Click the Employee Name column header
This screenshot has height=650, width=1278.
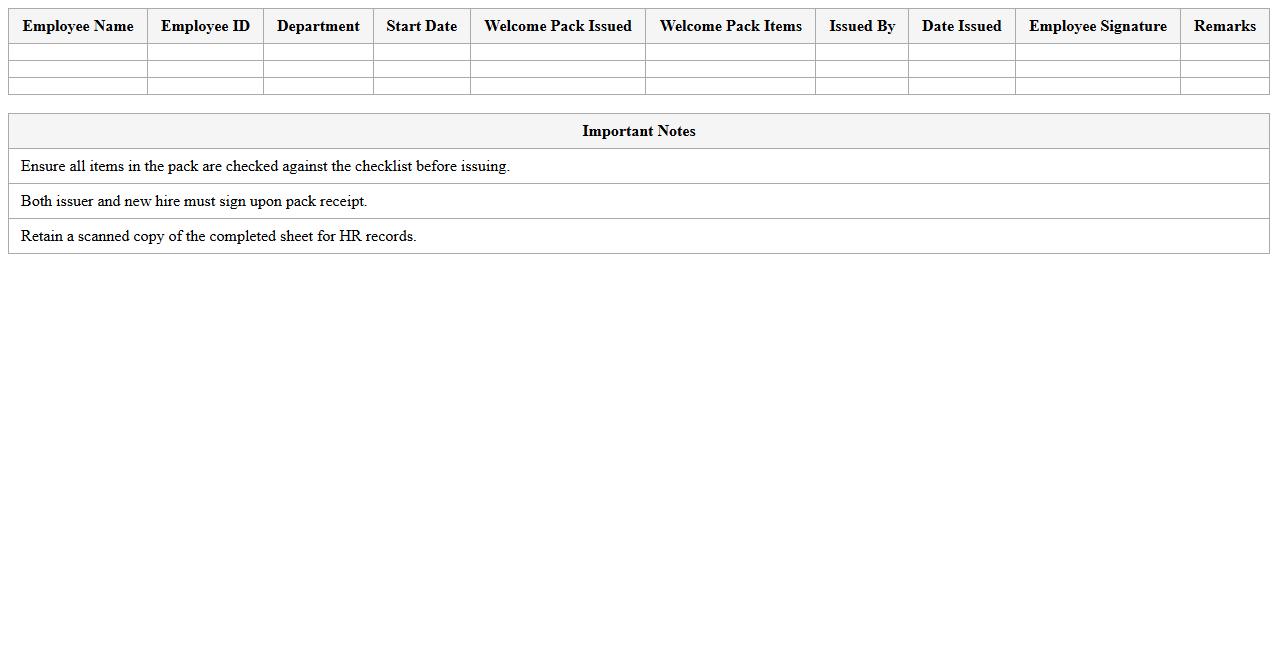tap(77, 26)
